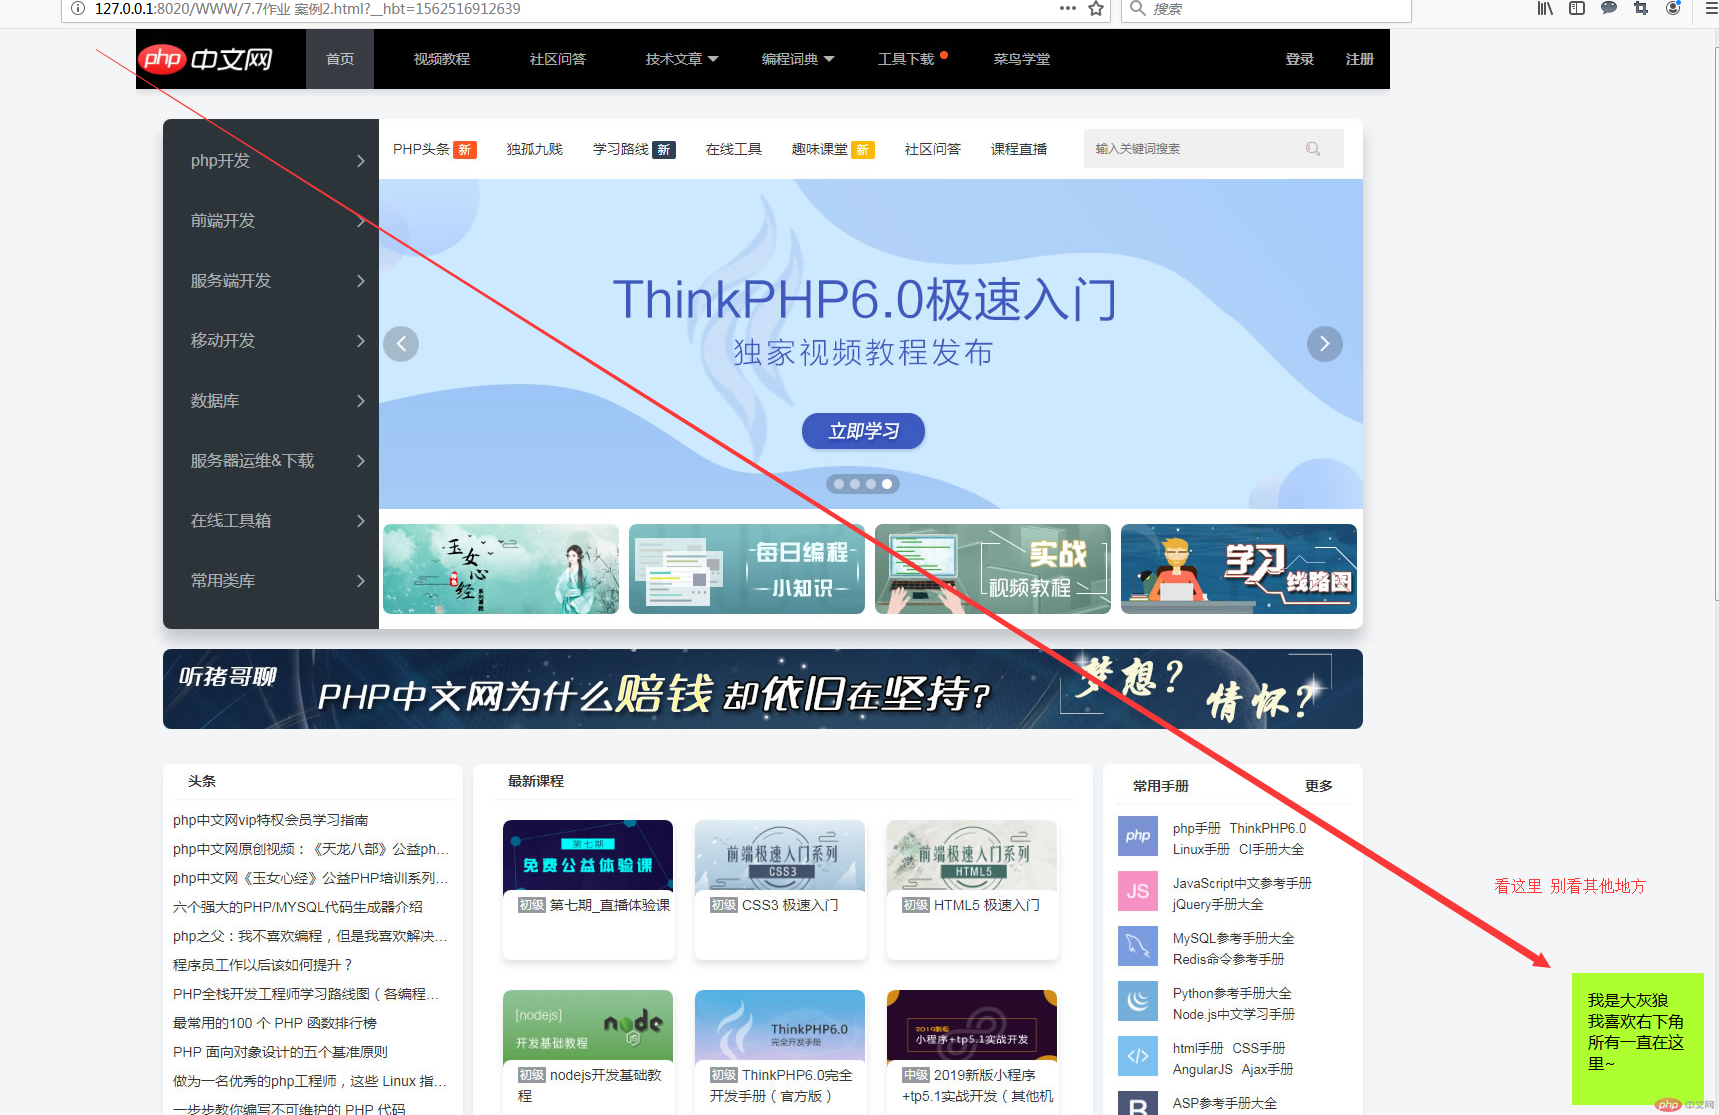
Task: Open the 实战视频教程 thumbnail
Action: coord(993,569)
